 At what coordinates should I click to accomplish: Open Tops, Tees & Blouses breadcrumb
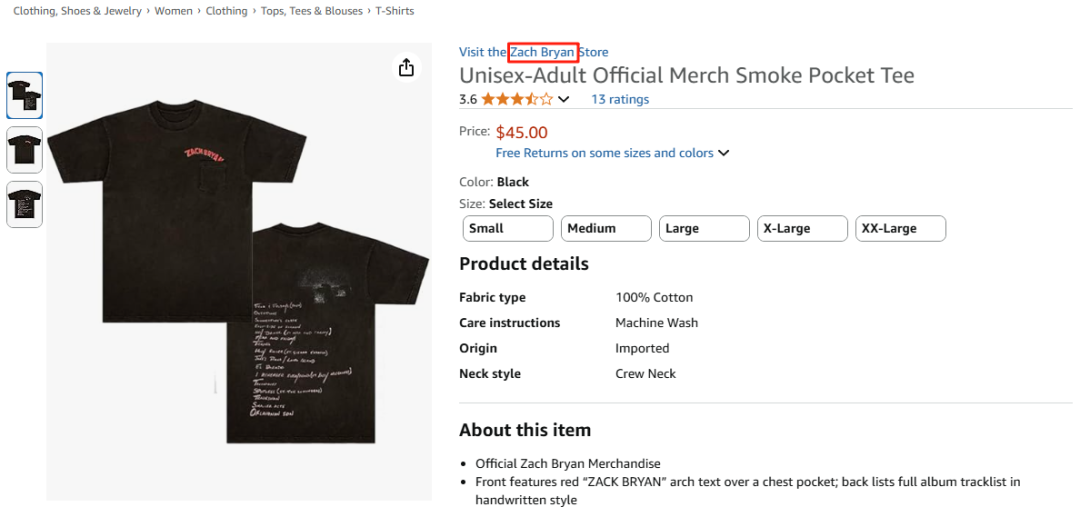point(311,11)
